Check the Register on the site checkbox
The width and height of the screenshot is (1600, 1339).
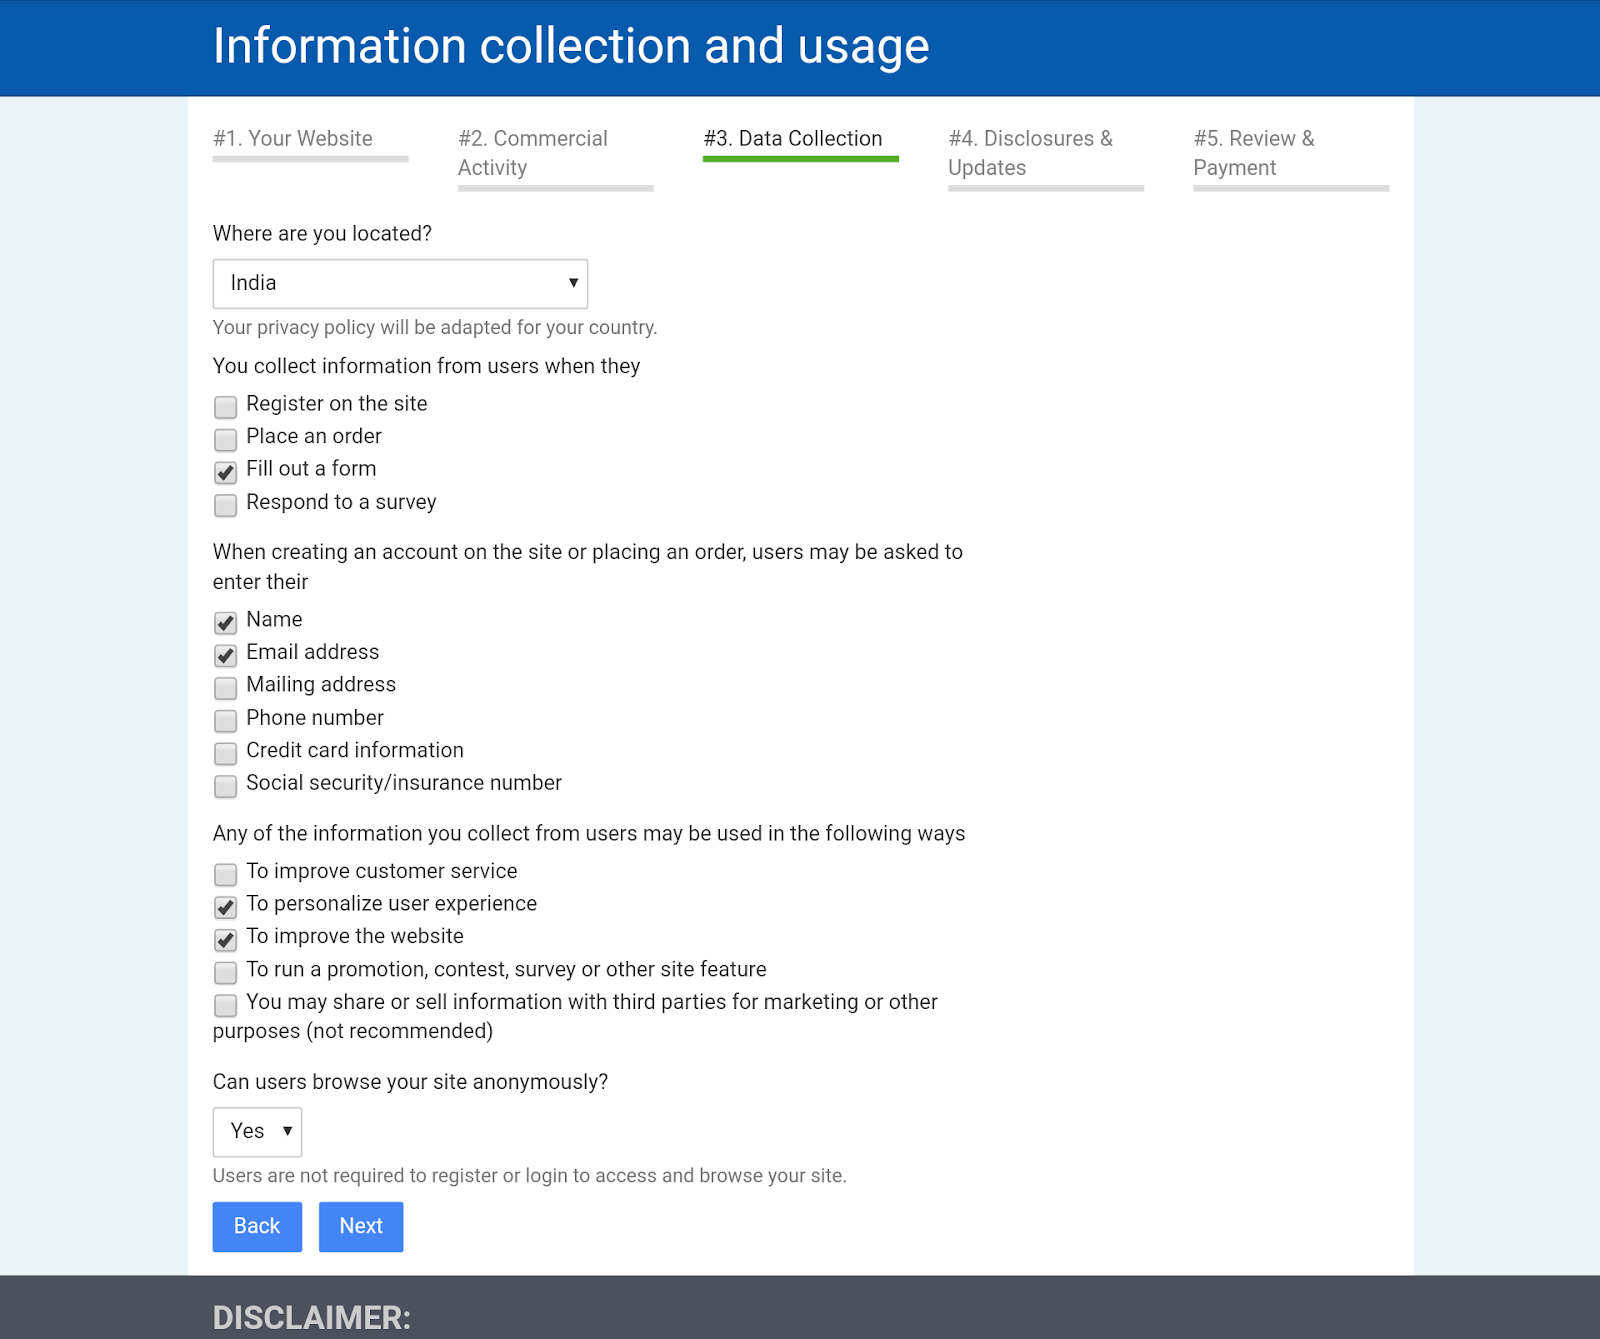[226, 407]
